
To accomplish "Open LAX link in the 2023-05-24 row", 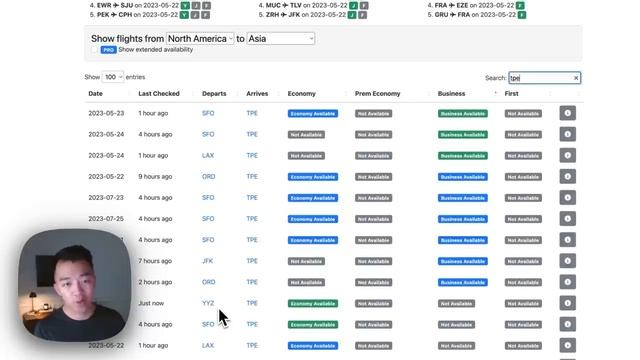I will click(x=208, y=156).
